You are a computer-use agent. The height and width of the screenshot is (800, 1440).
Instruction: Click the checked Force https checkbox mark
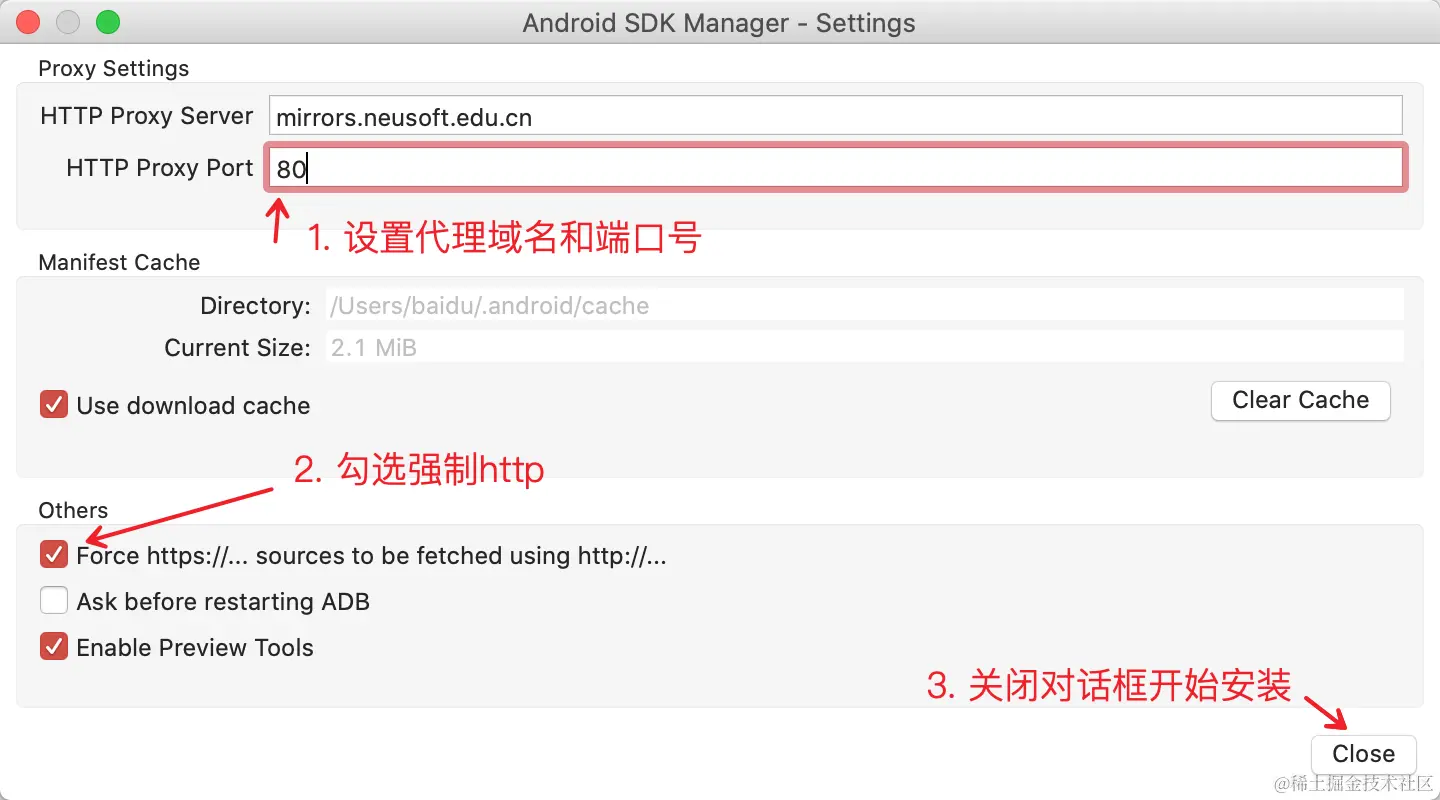(54, 554)
